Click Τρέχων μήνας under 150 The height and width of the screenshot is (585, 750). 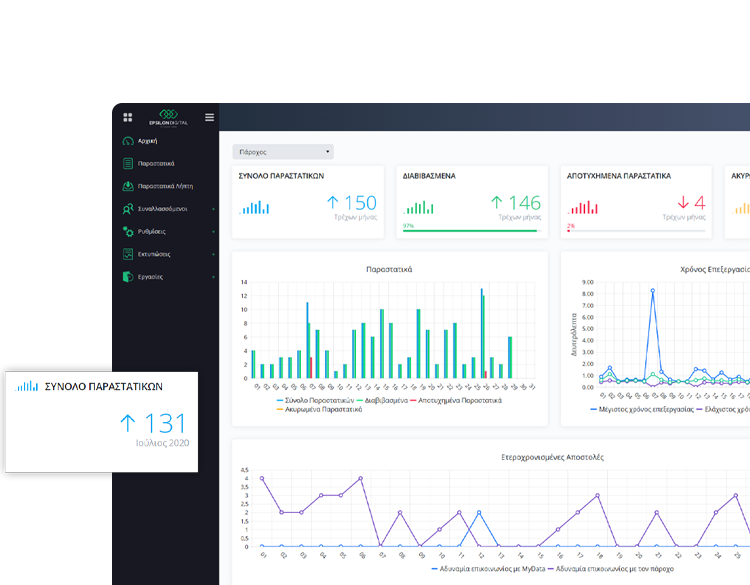(x=355, y=217)
